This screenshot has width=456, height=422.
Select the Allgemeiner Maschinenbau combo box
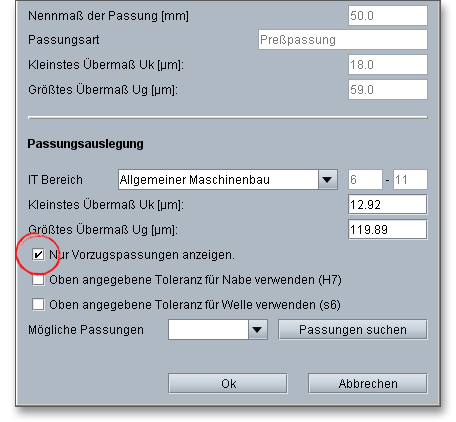[228, 180]
